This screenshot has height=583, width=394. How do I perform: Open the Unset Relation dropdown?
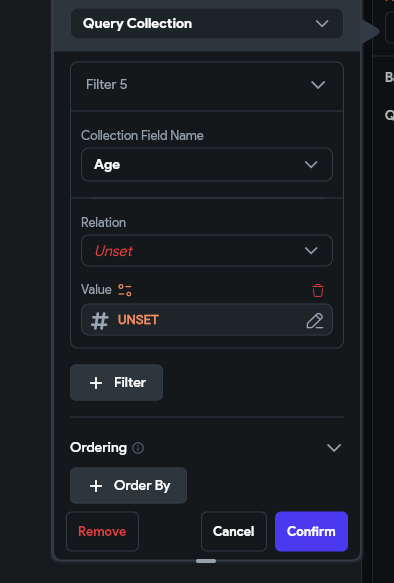click(x=207, y=251)
